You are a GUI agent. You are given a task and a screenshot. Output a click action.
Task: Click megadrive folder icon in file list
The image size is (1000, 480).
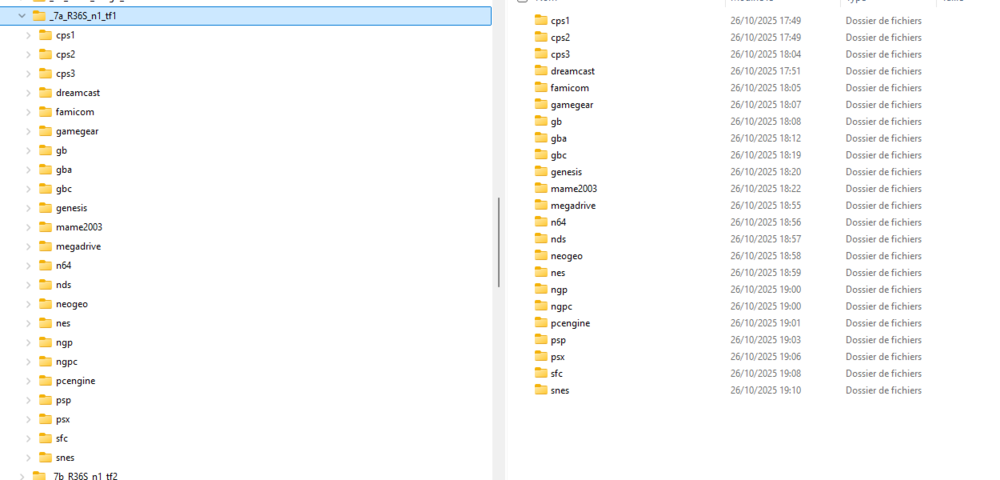click(x=541, y=205)
